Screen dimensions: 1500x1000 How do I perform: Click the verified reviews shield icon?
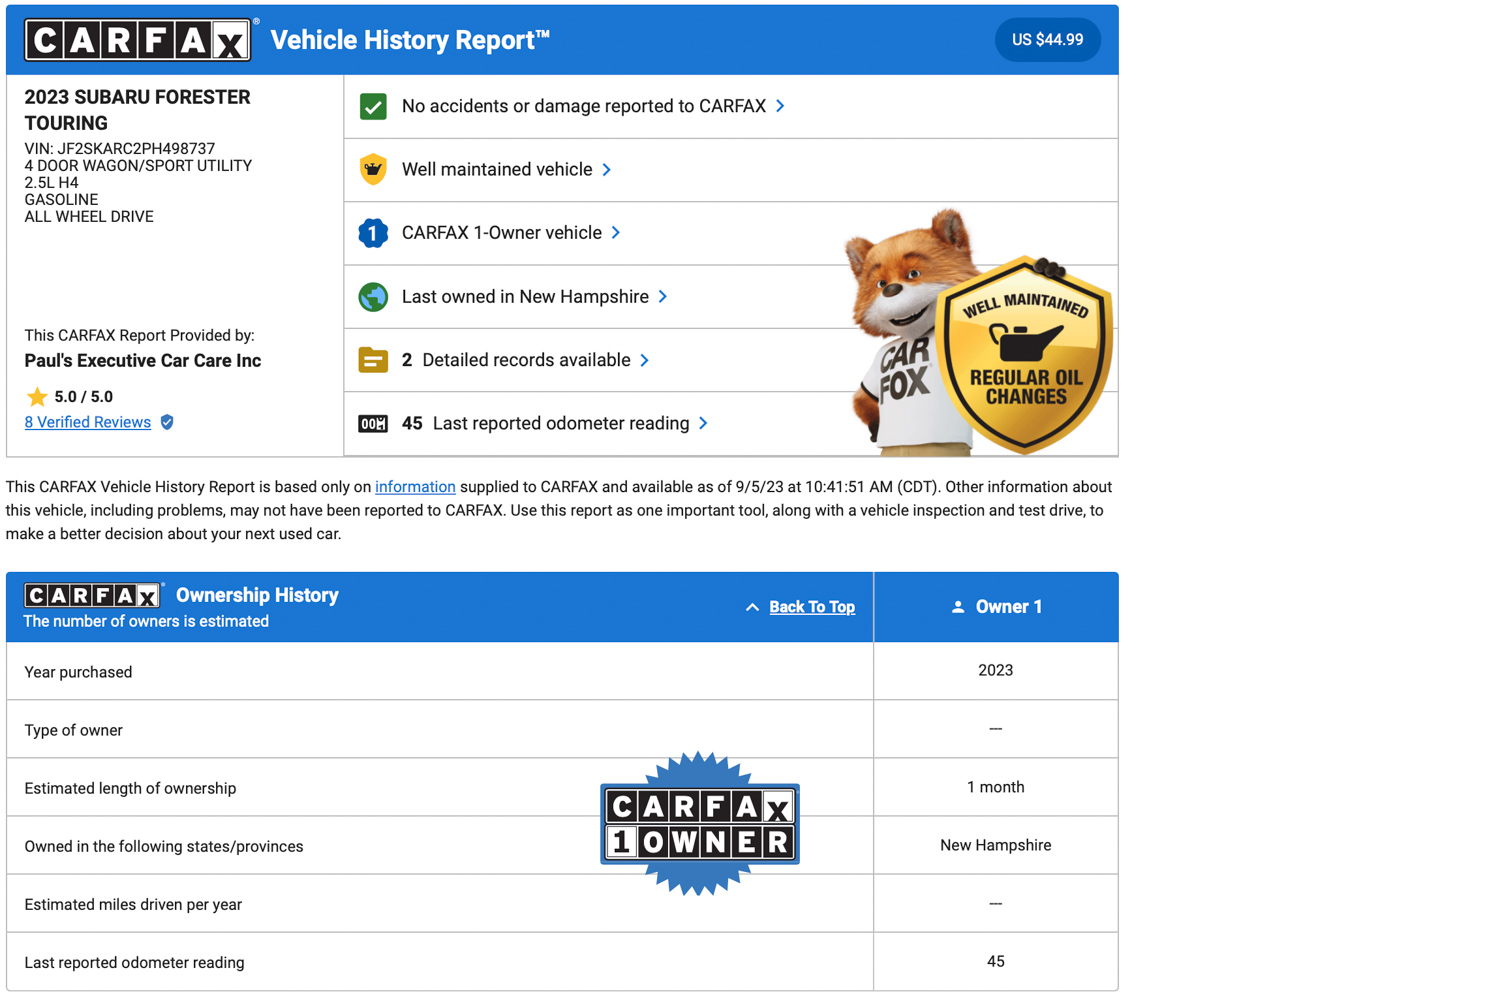167,422
